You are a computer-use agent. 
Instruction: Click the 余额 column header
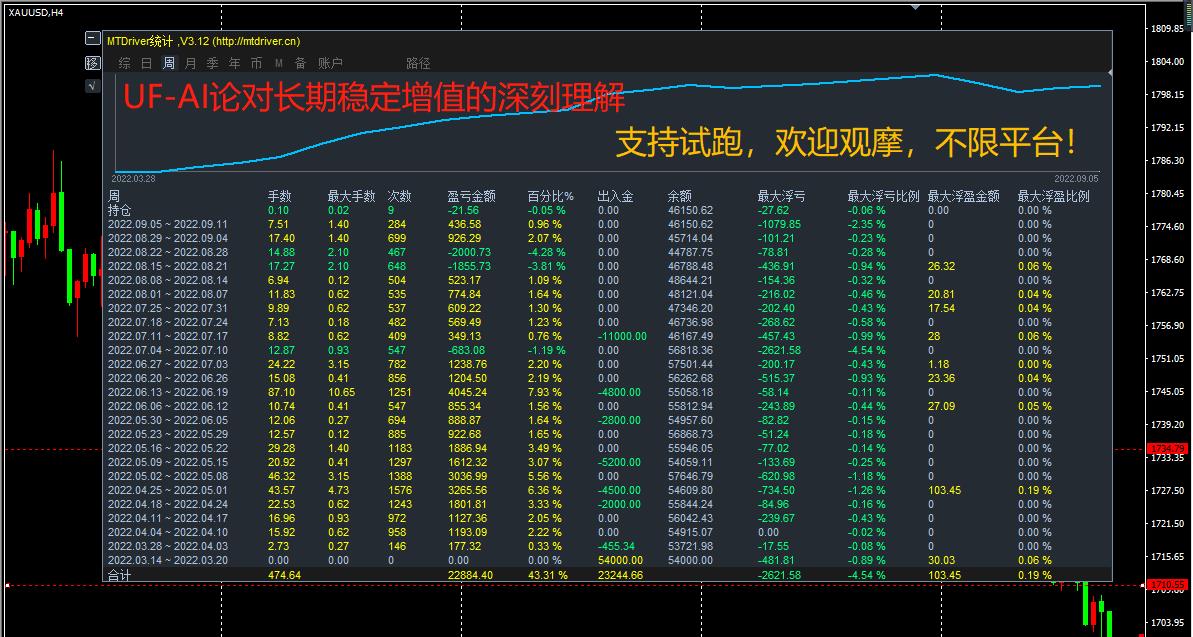(679, 196)
